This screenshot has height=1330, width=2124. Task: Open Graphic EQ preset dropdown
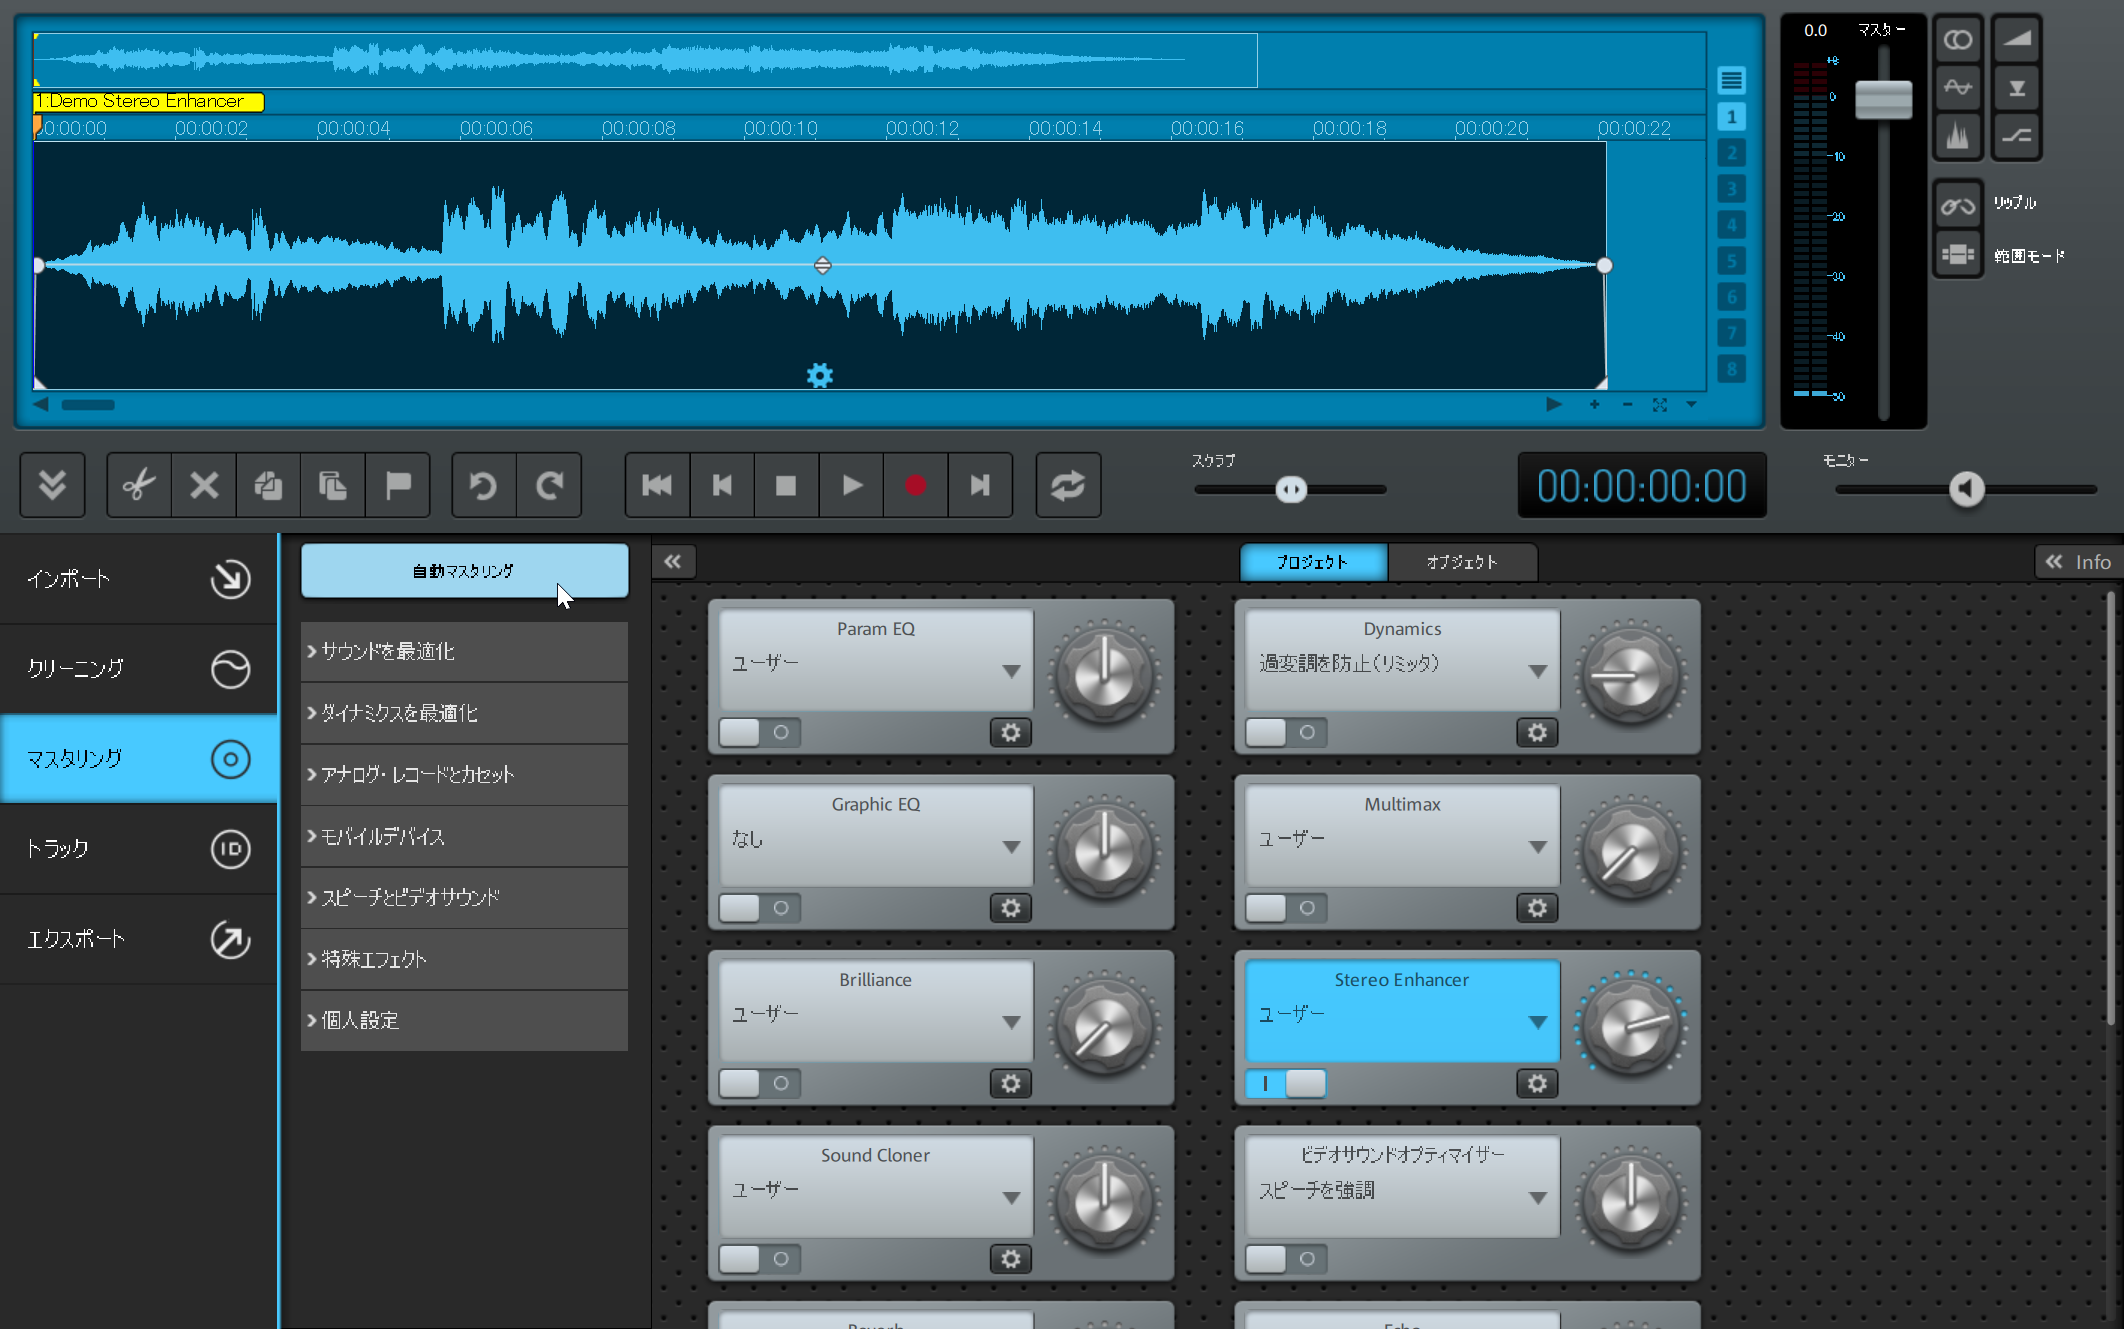coord(1011,847)
